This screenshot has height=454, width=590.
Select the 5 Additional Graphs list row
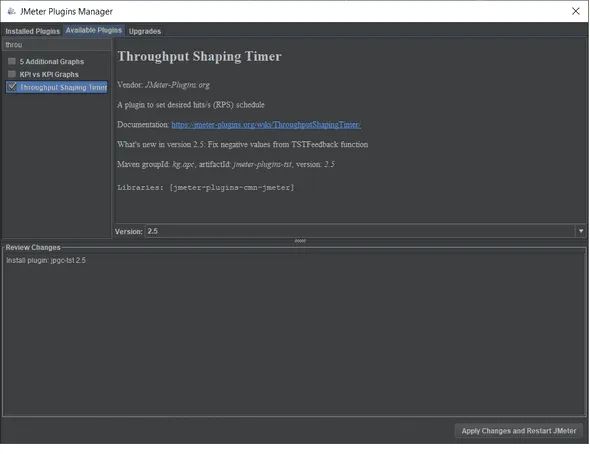point(56,61)
